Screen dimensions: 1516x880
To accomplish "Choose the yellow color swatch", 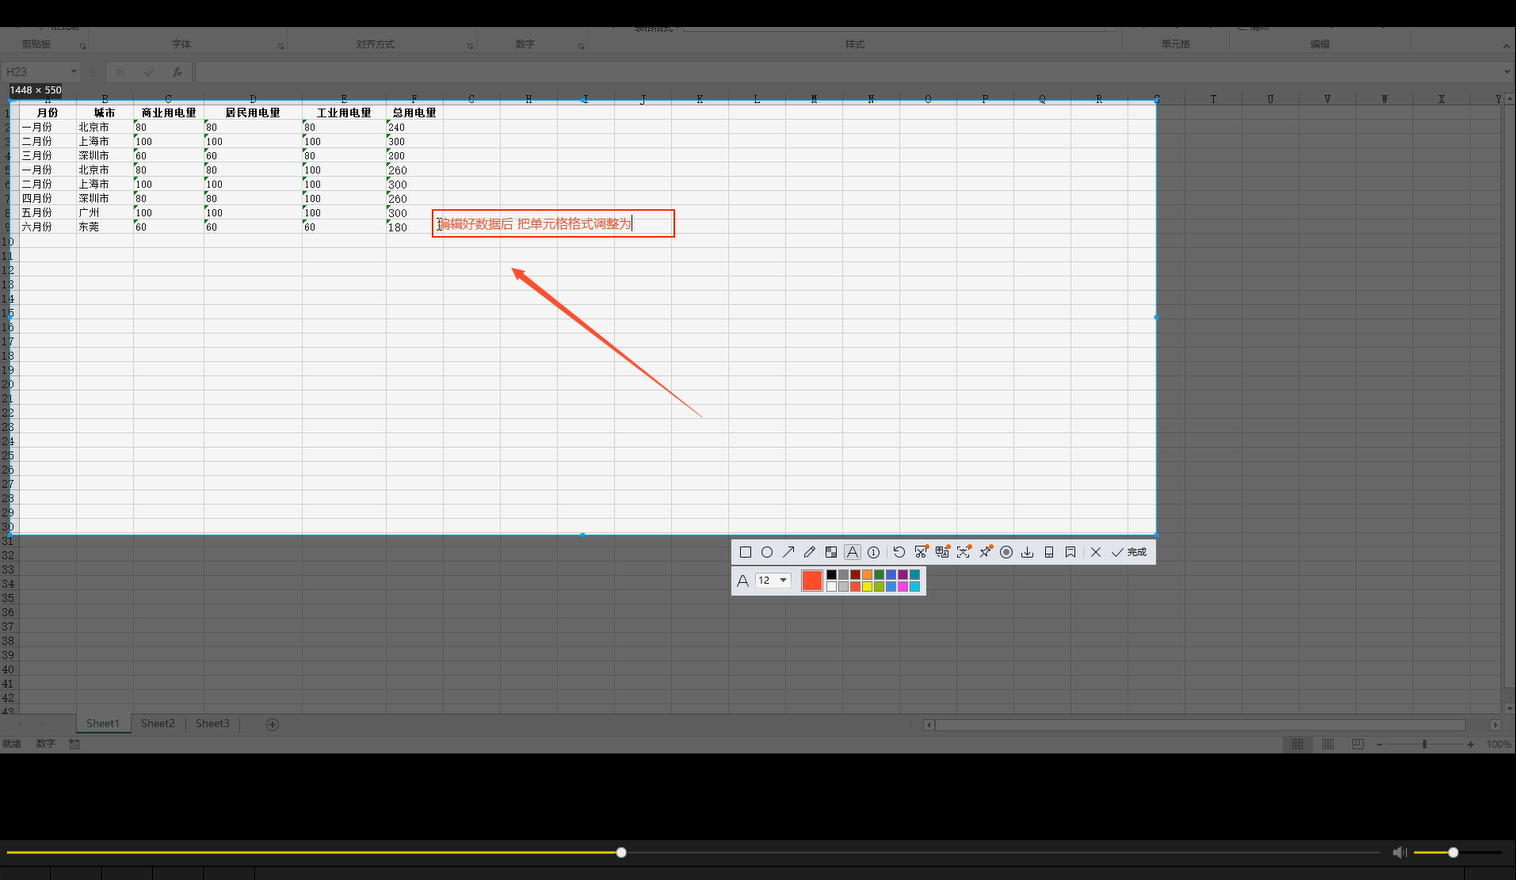I will pos(867,586).
